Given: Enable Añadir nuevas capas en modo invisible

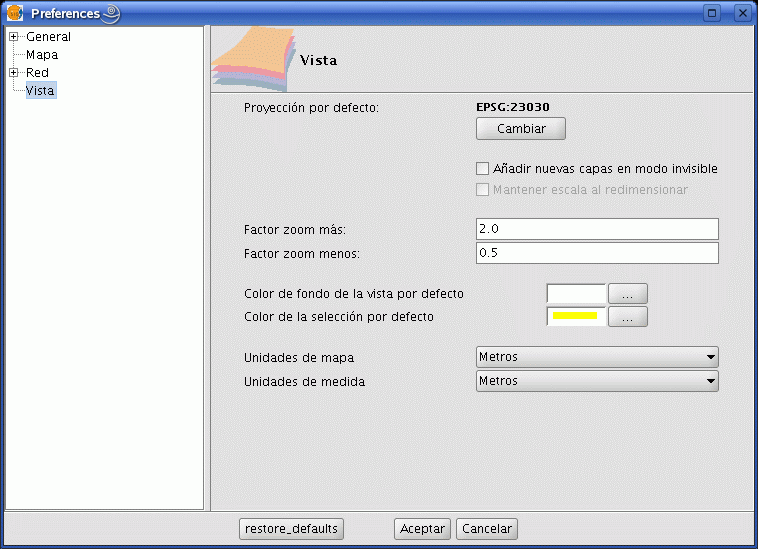Looking at the screenshot, I should (x=482, y=169).
